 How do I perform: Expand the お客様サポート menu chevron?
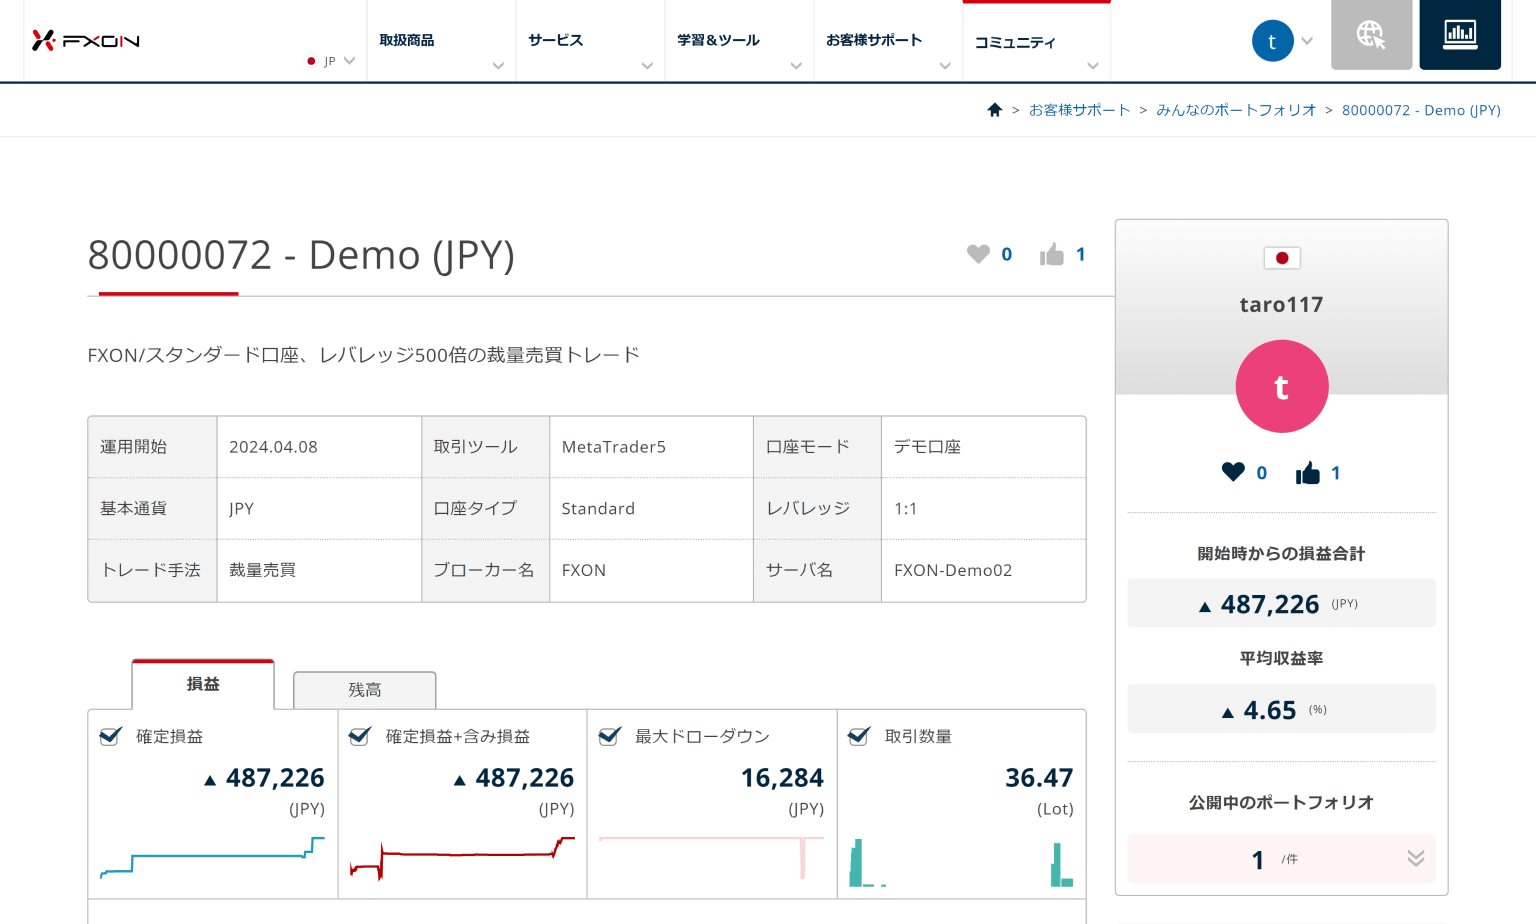tap(945, 66)
